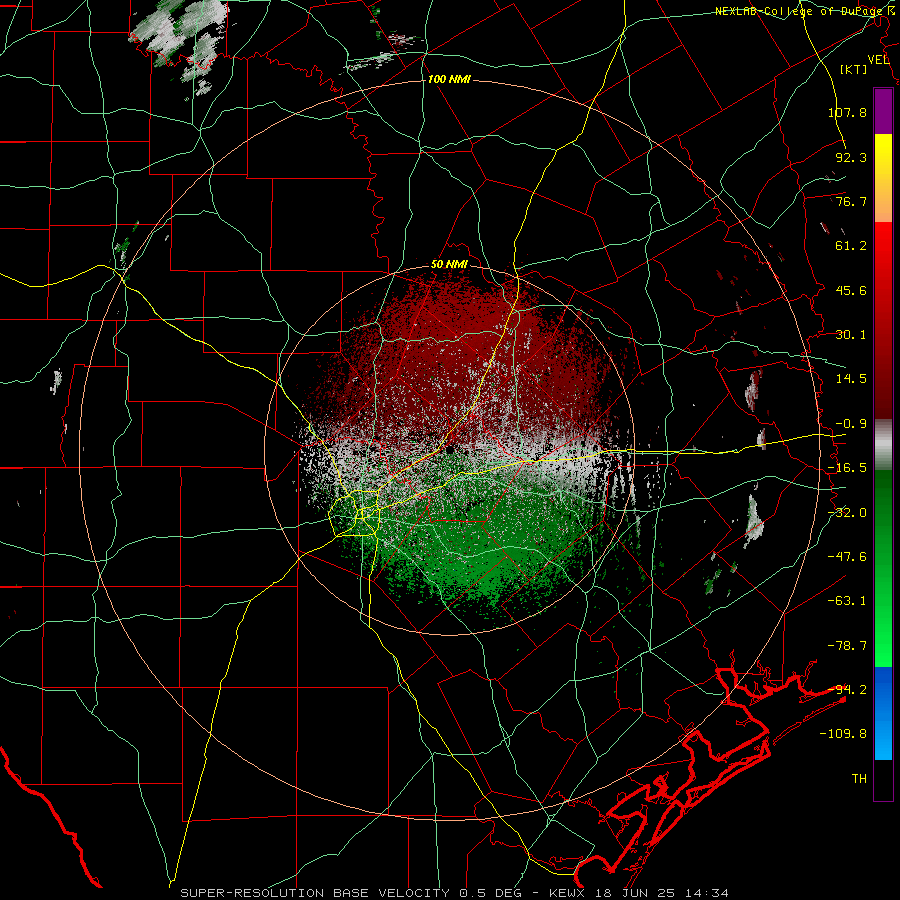Click the -32.0 legend value
Viewport: 900px width, 900px height.
pyautogui.click(x=847, y=513)
